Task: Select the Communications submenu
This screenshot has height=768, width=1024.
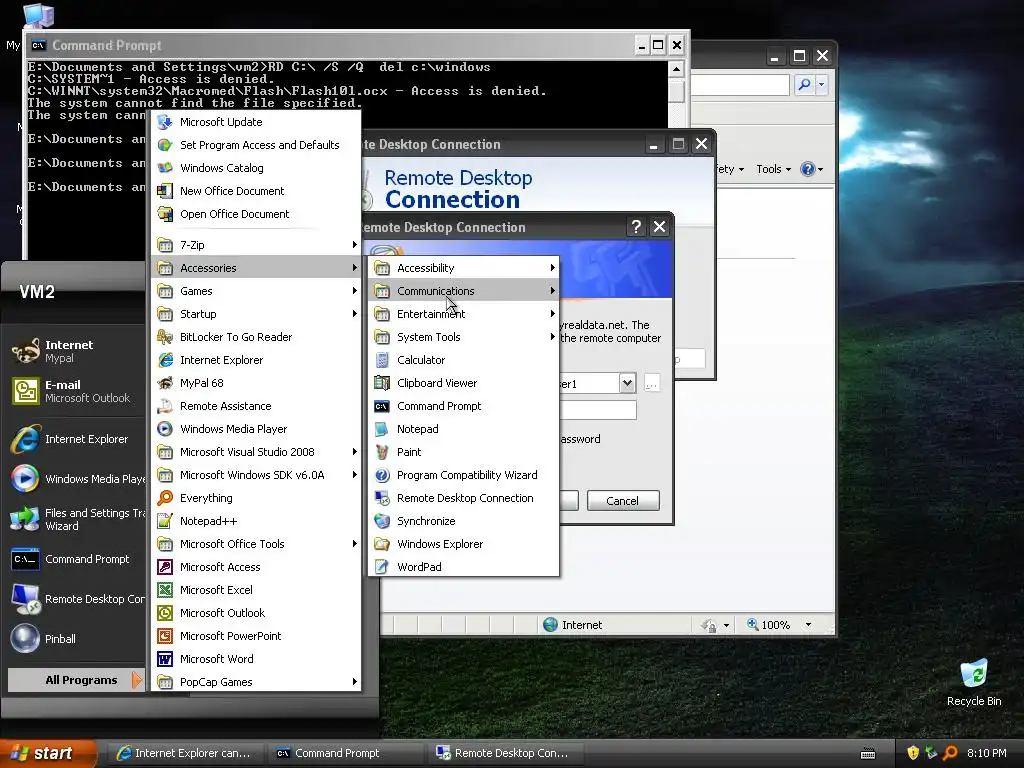Action: coord(464,291)
